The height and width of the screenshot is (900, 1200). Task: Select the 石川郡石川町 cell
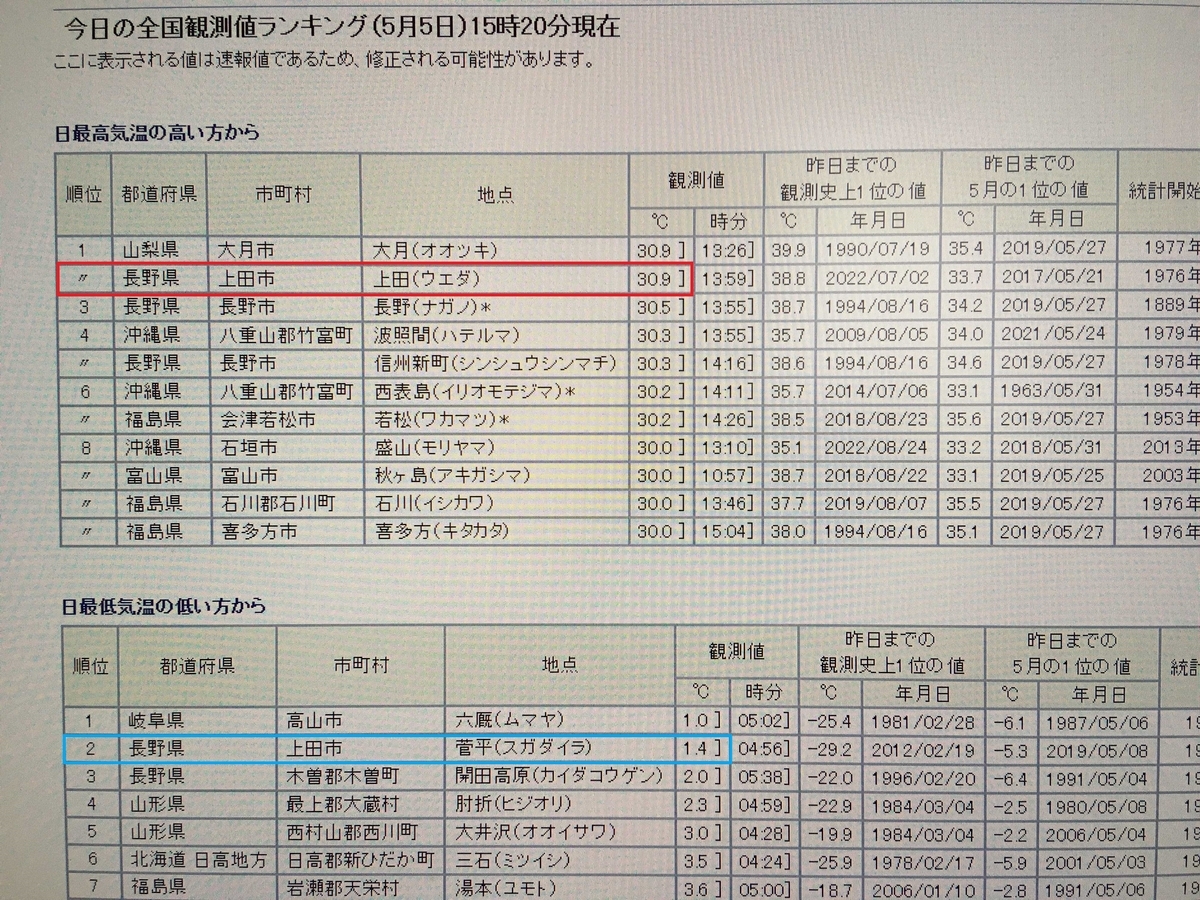coord(277,503)
